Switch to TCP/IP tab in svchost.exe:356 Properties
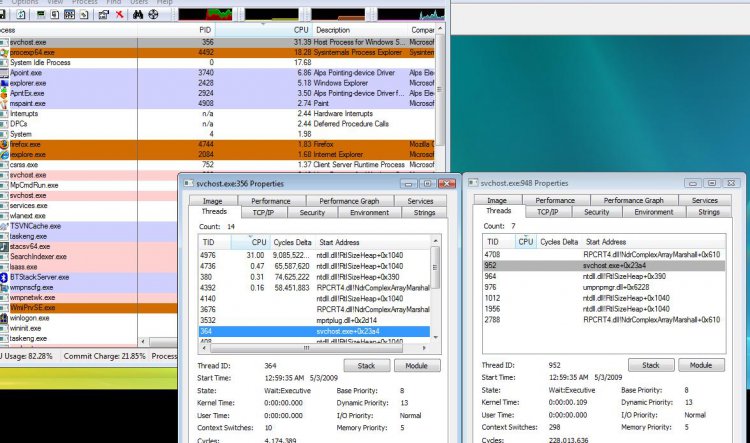 tap(264, 212)
